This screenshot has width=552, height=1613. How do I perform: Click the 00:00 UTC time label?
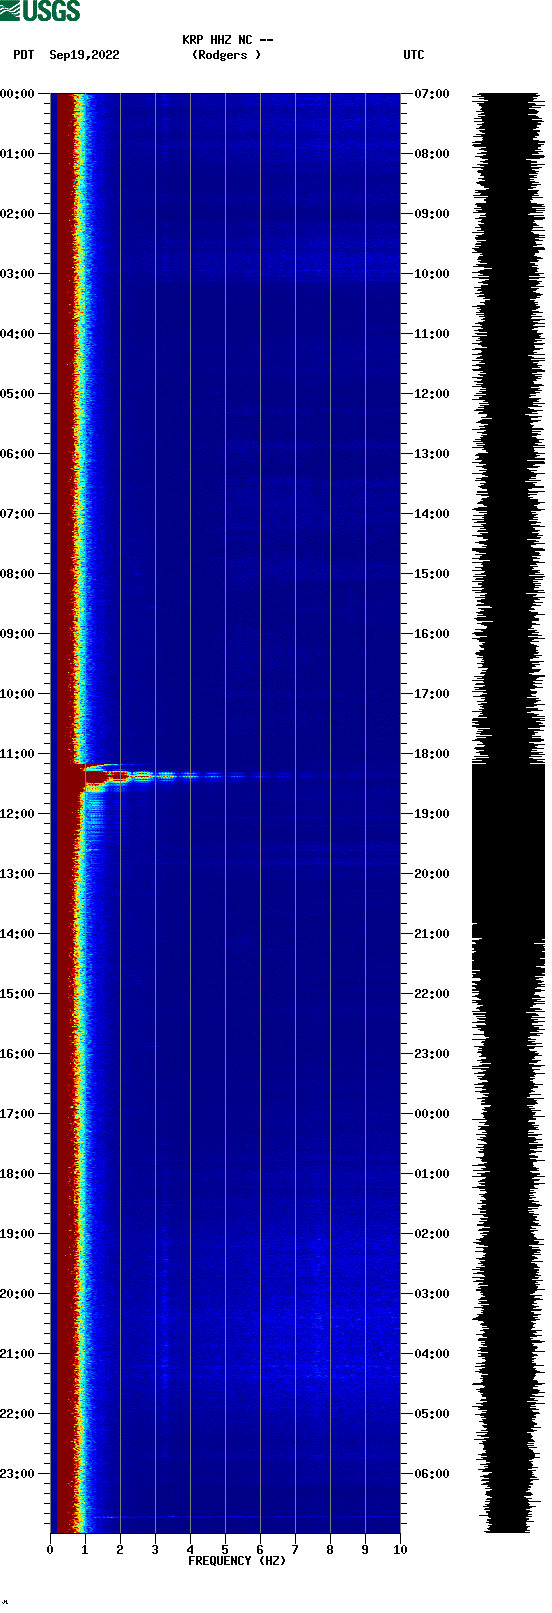click(x=432, y=1114)
